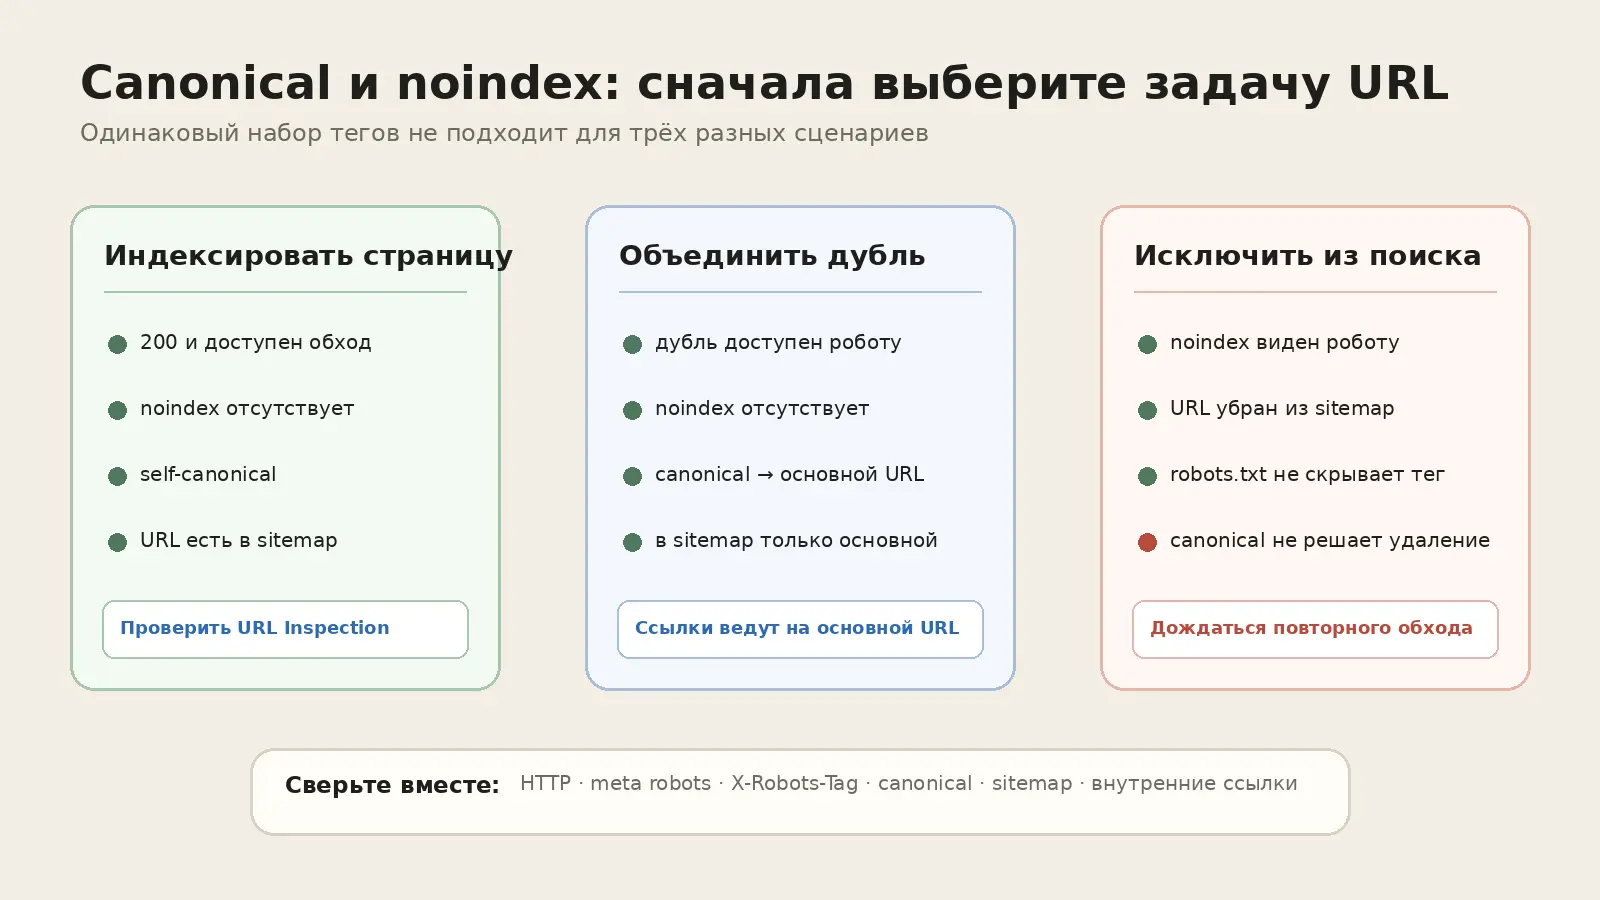Select the "Дождаться повторного обхода" button

click(x=1315, y=629)
